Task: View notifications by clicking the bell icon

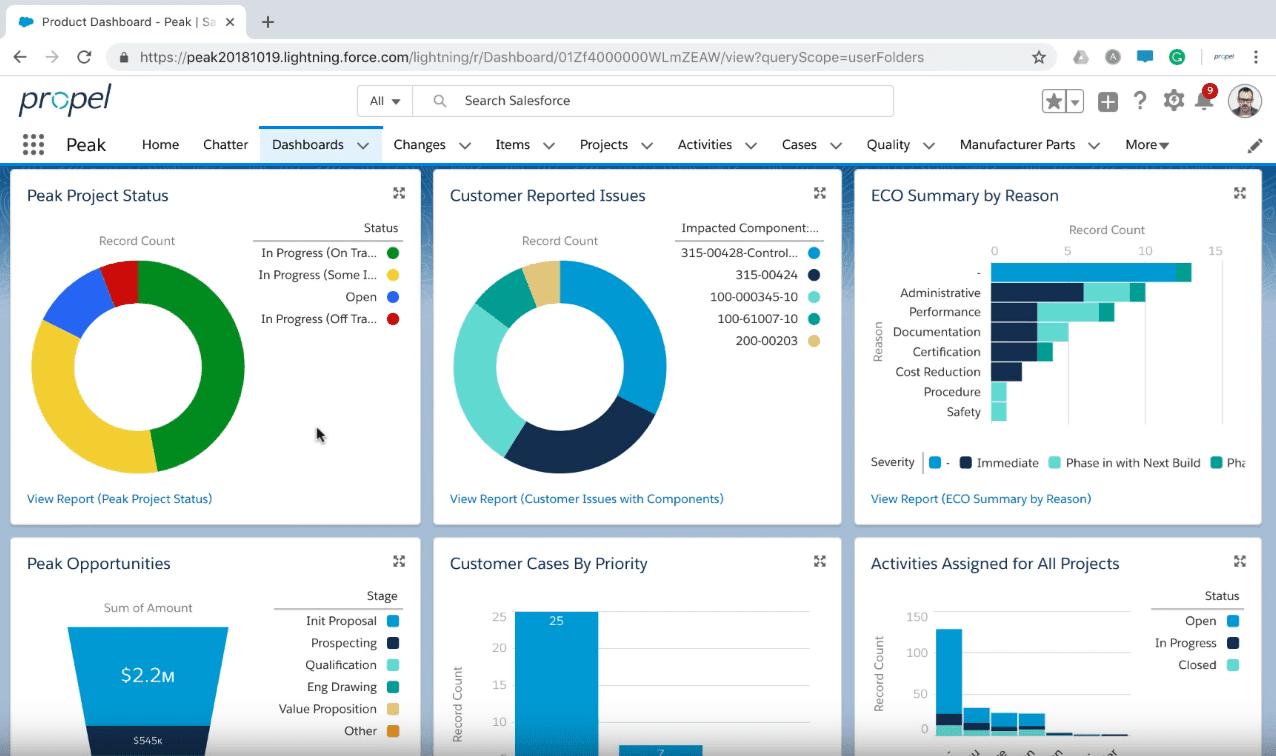Action: [1204, 100]
